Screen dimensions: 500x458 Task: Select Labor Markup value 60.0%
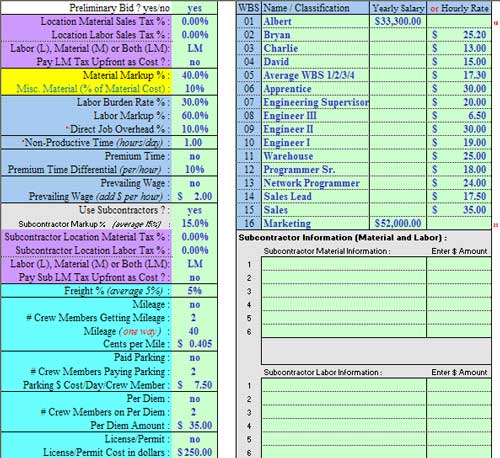click(195, 116)
